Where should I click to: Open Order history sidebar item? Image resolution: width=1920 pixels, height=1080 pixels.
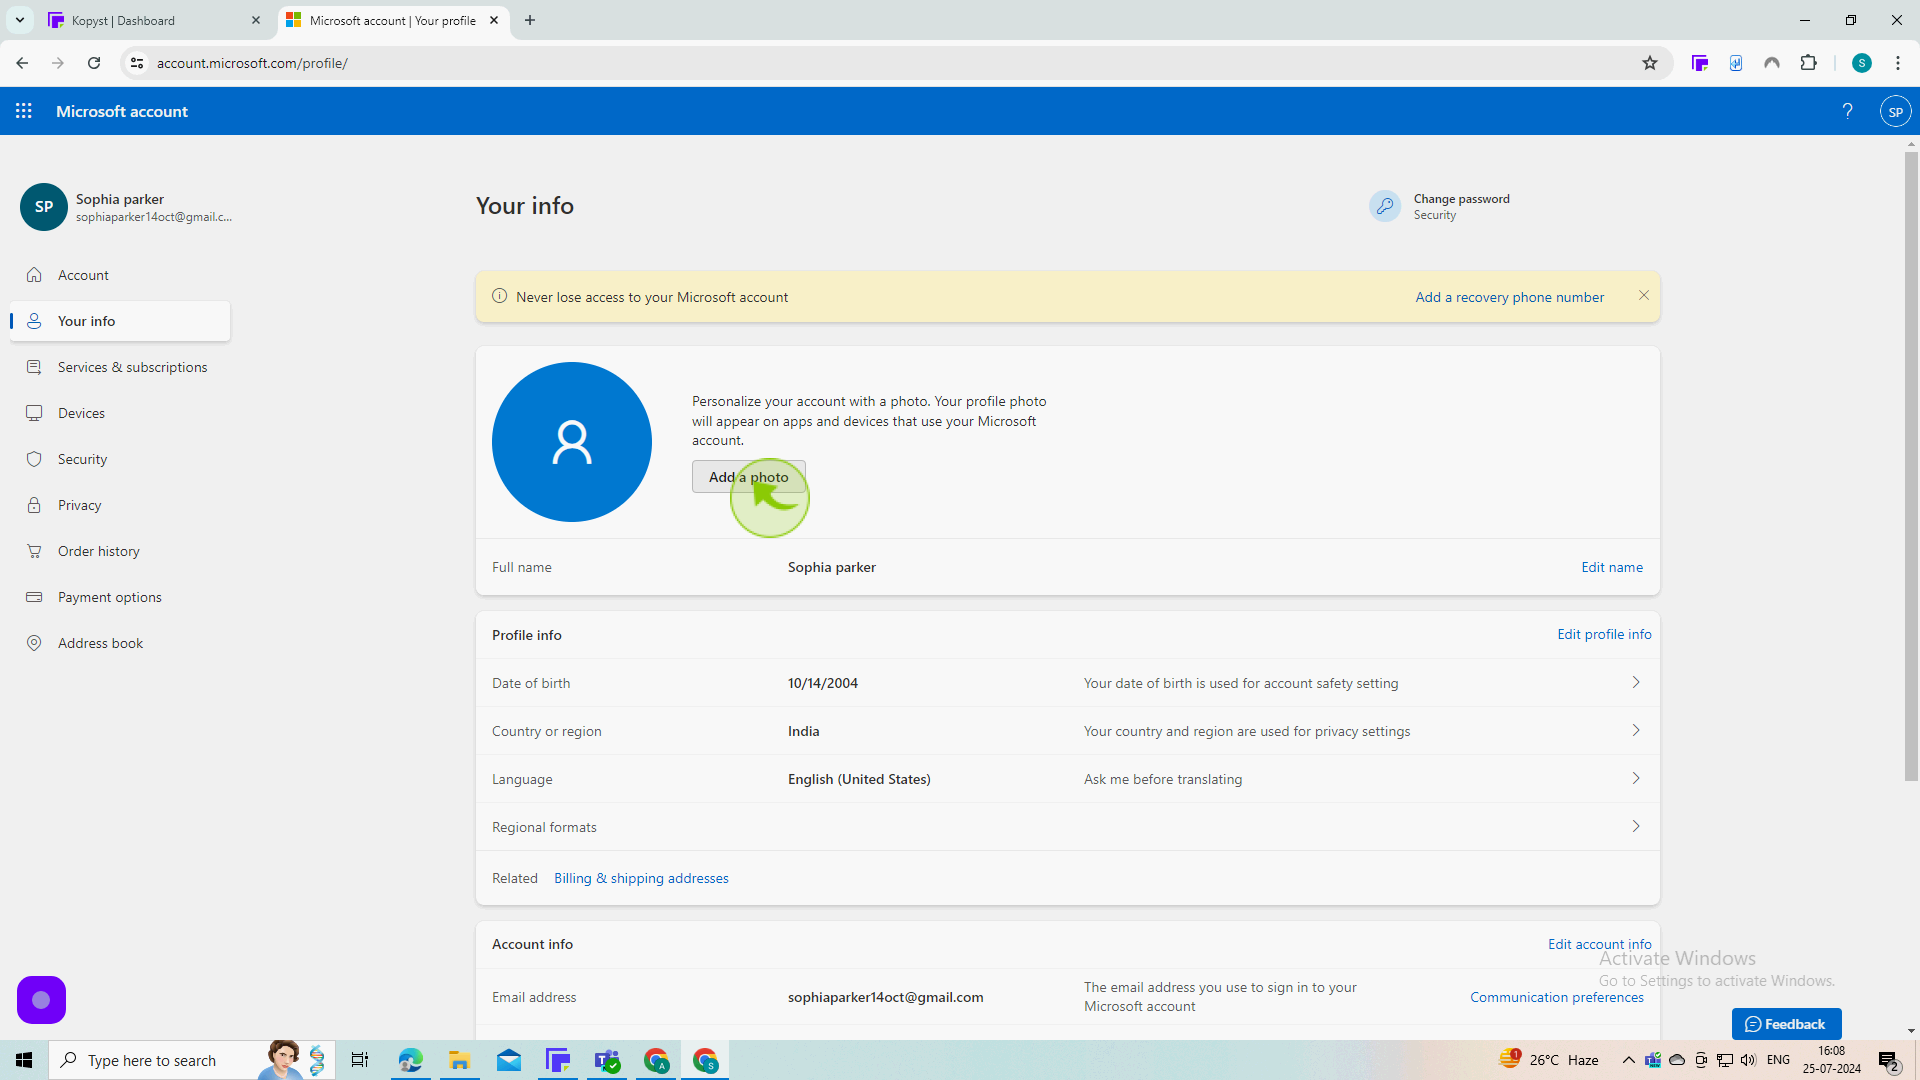pyautogui.click(x=120, y=551)
